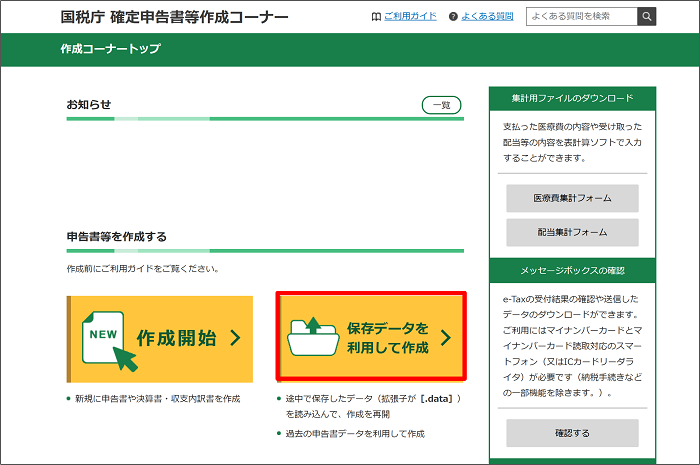Click the folder upload icon on 保存データ button
The image size is (700, 465).
tap(310, 337)
